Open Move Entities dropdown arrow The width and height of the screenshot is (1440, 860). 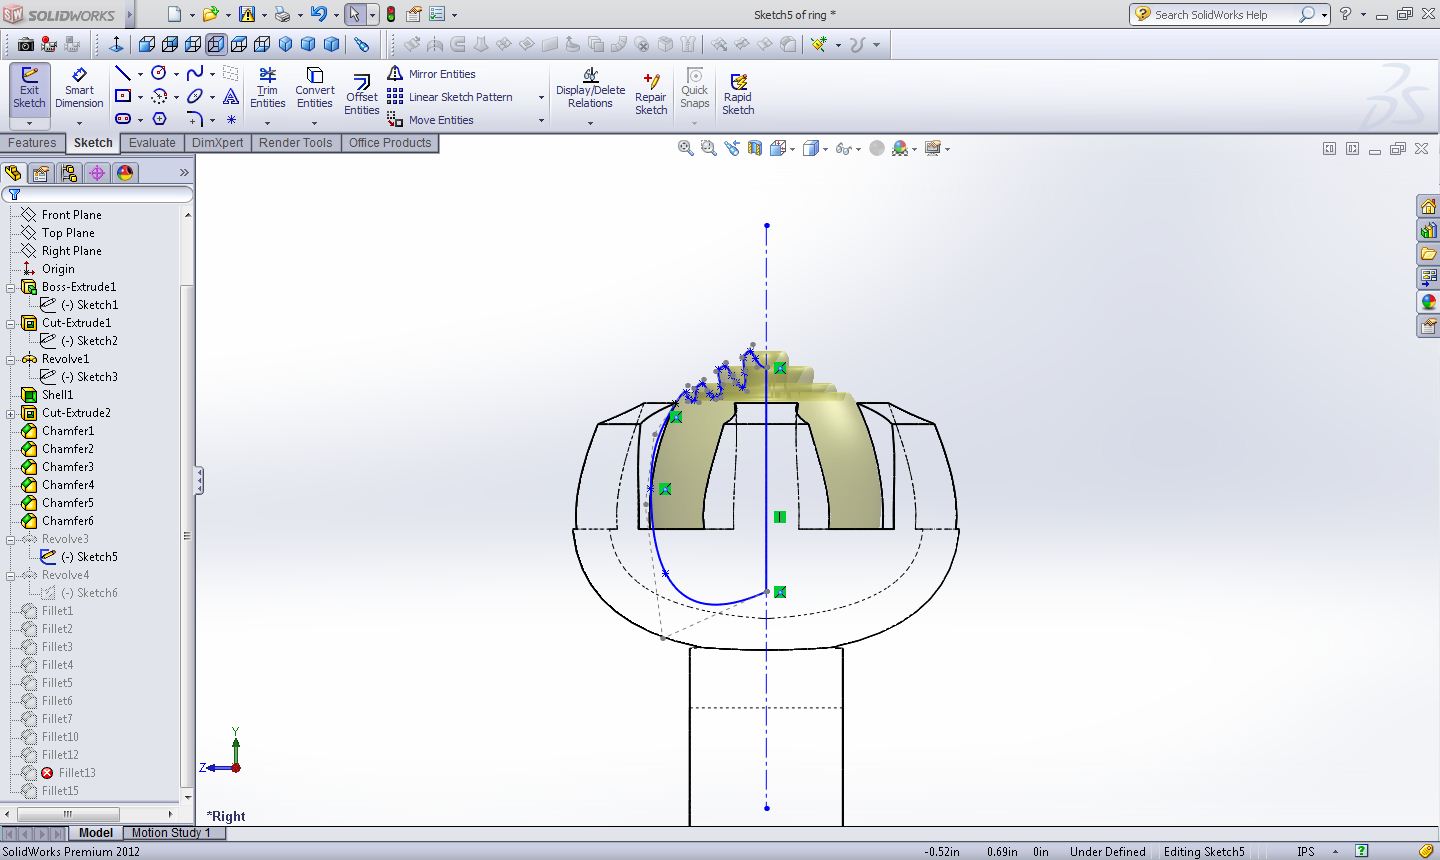tap(541, 120)
